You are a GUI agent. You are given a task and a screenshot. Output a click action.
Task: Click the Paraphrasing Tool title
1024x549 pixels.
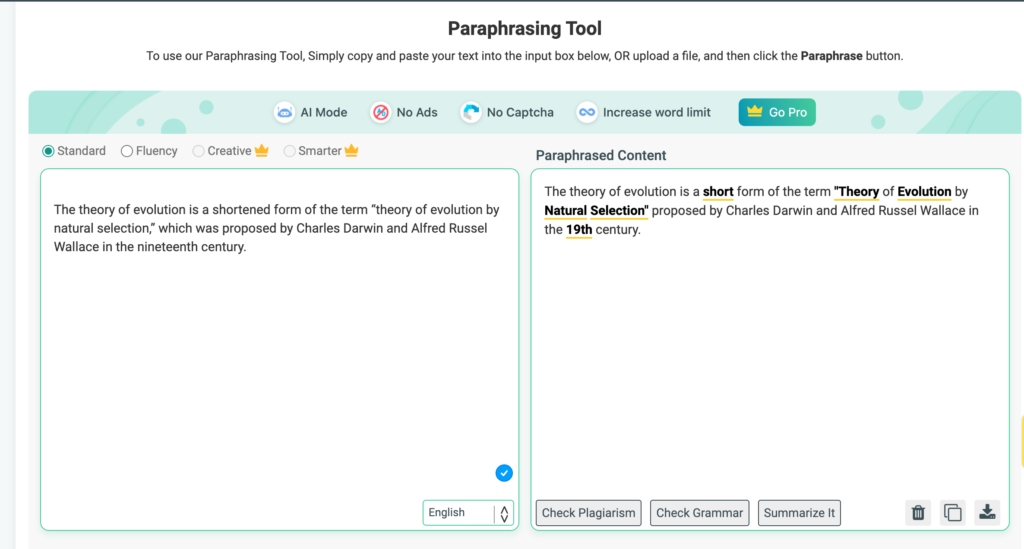click(524, 28)
